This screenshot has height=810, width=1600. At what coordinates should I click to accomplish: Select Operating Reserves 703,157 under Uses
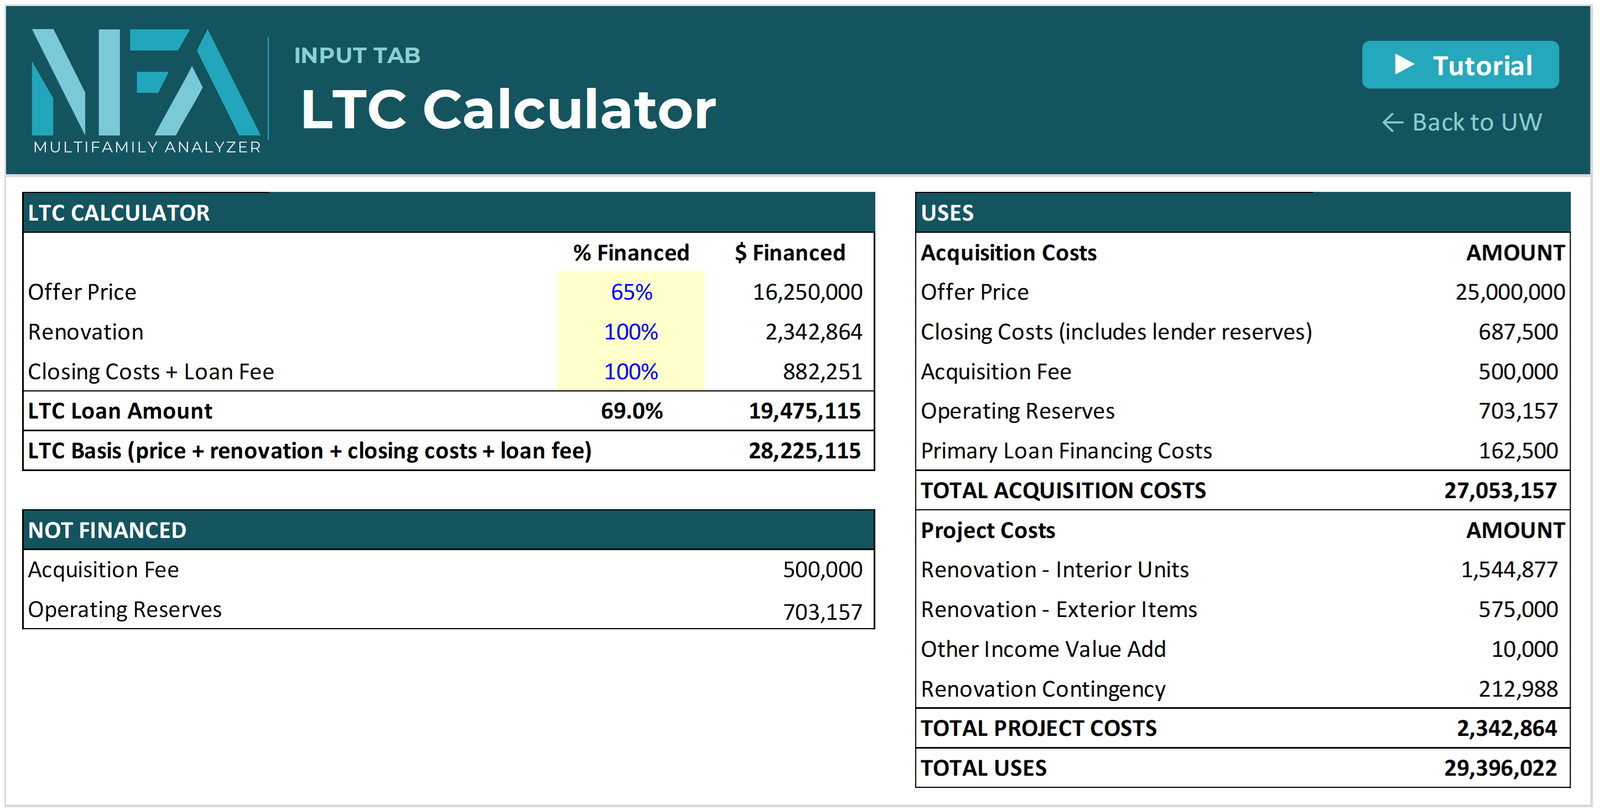coord(1518,411)
